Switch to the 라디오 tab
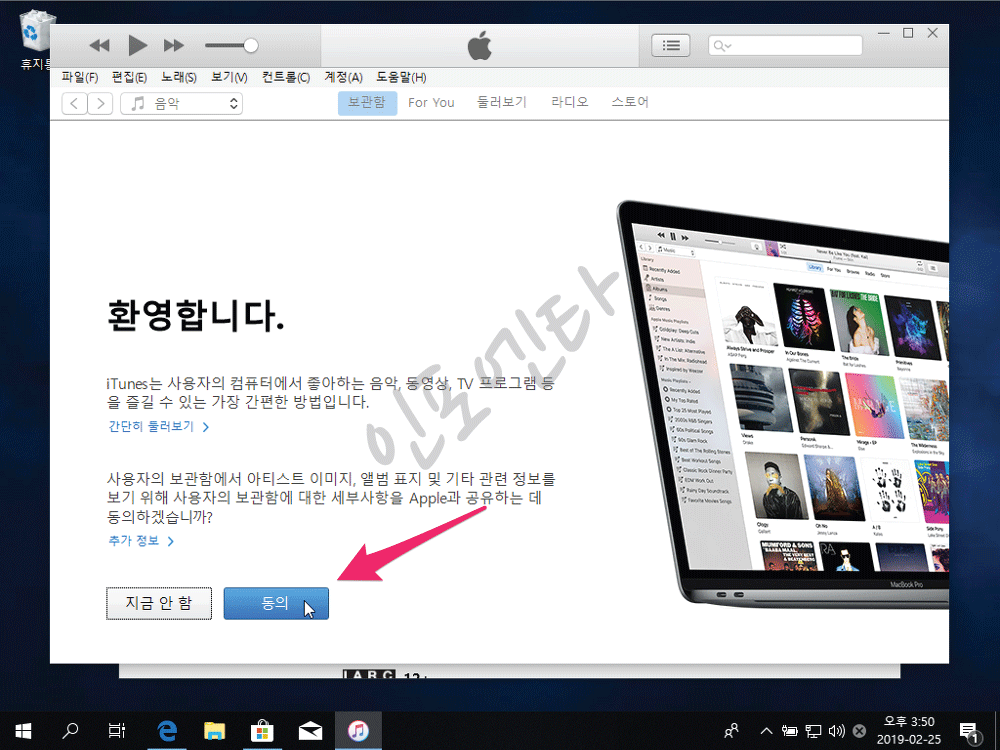1000x750 pixels. [x=570, y=102]
